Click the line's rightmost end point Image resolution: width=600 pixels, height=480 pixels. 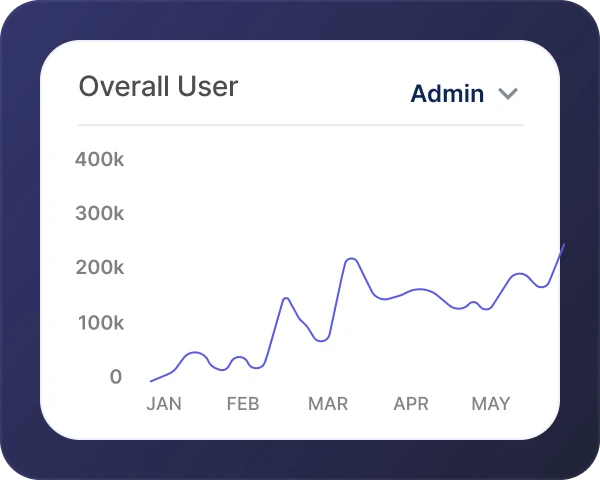pyautogui.click(x=563, y=245)
